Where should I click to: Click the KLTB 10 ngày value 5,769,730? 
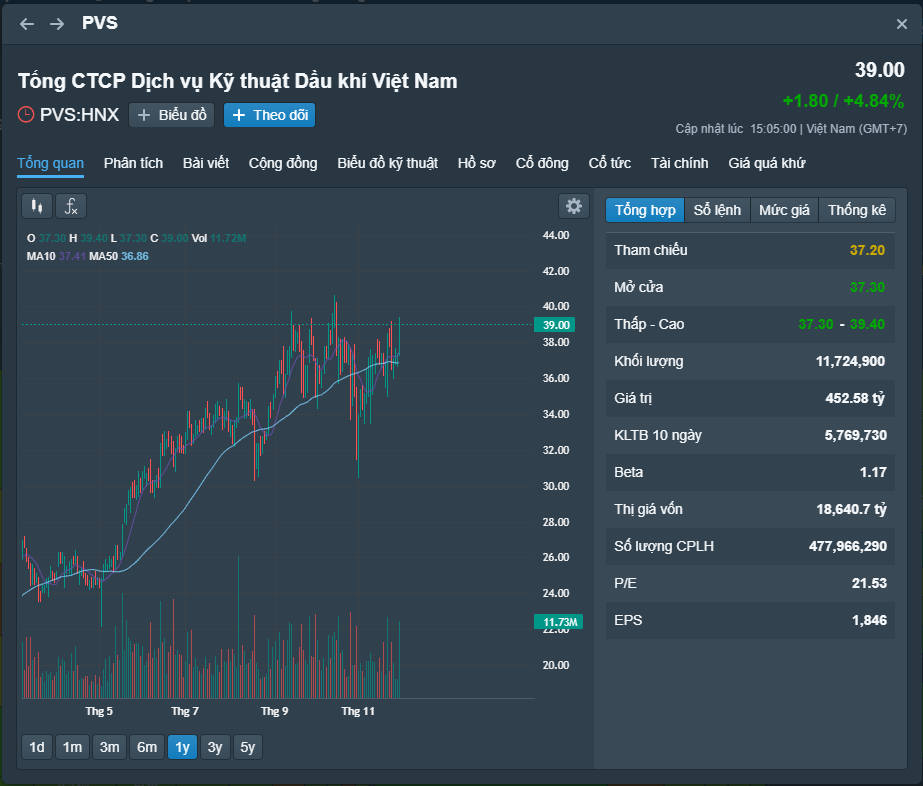[x=855, y=435]
